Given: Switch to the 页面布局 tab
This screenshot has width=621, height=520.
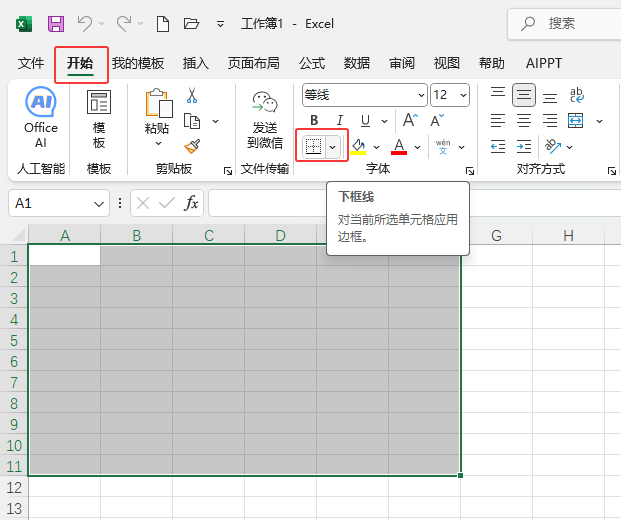Looking at the screenshot, I should [x=253, y=63].
